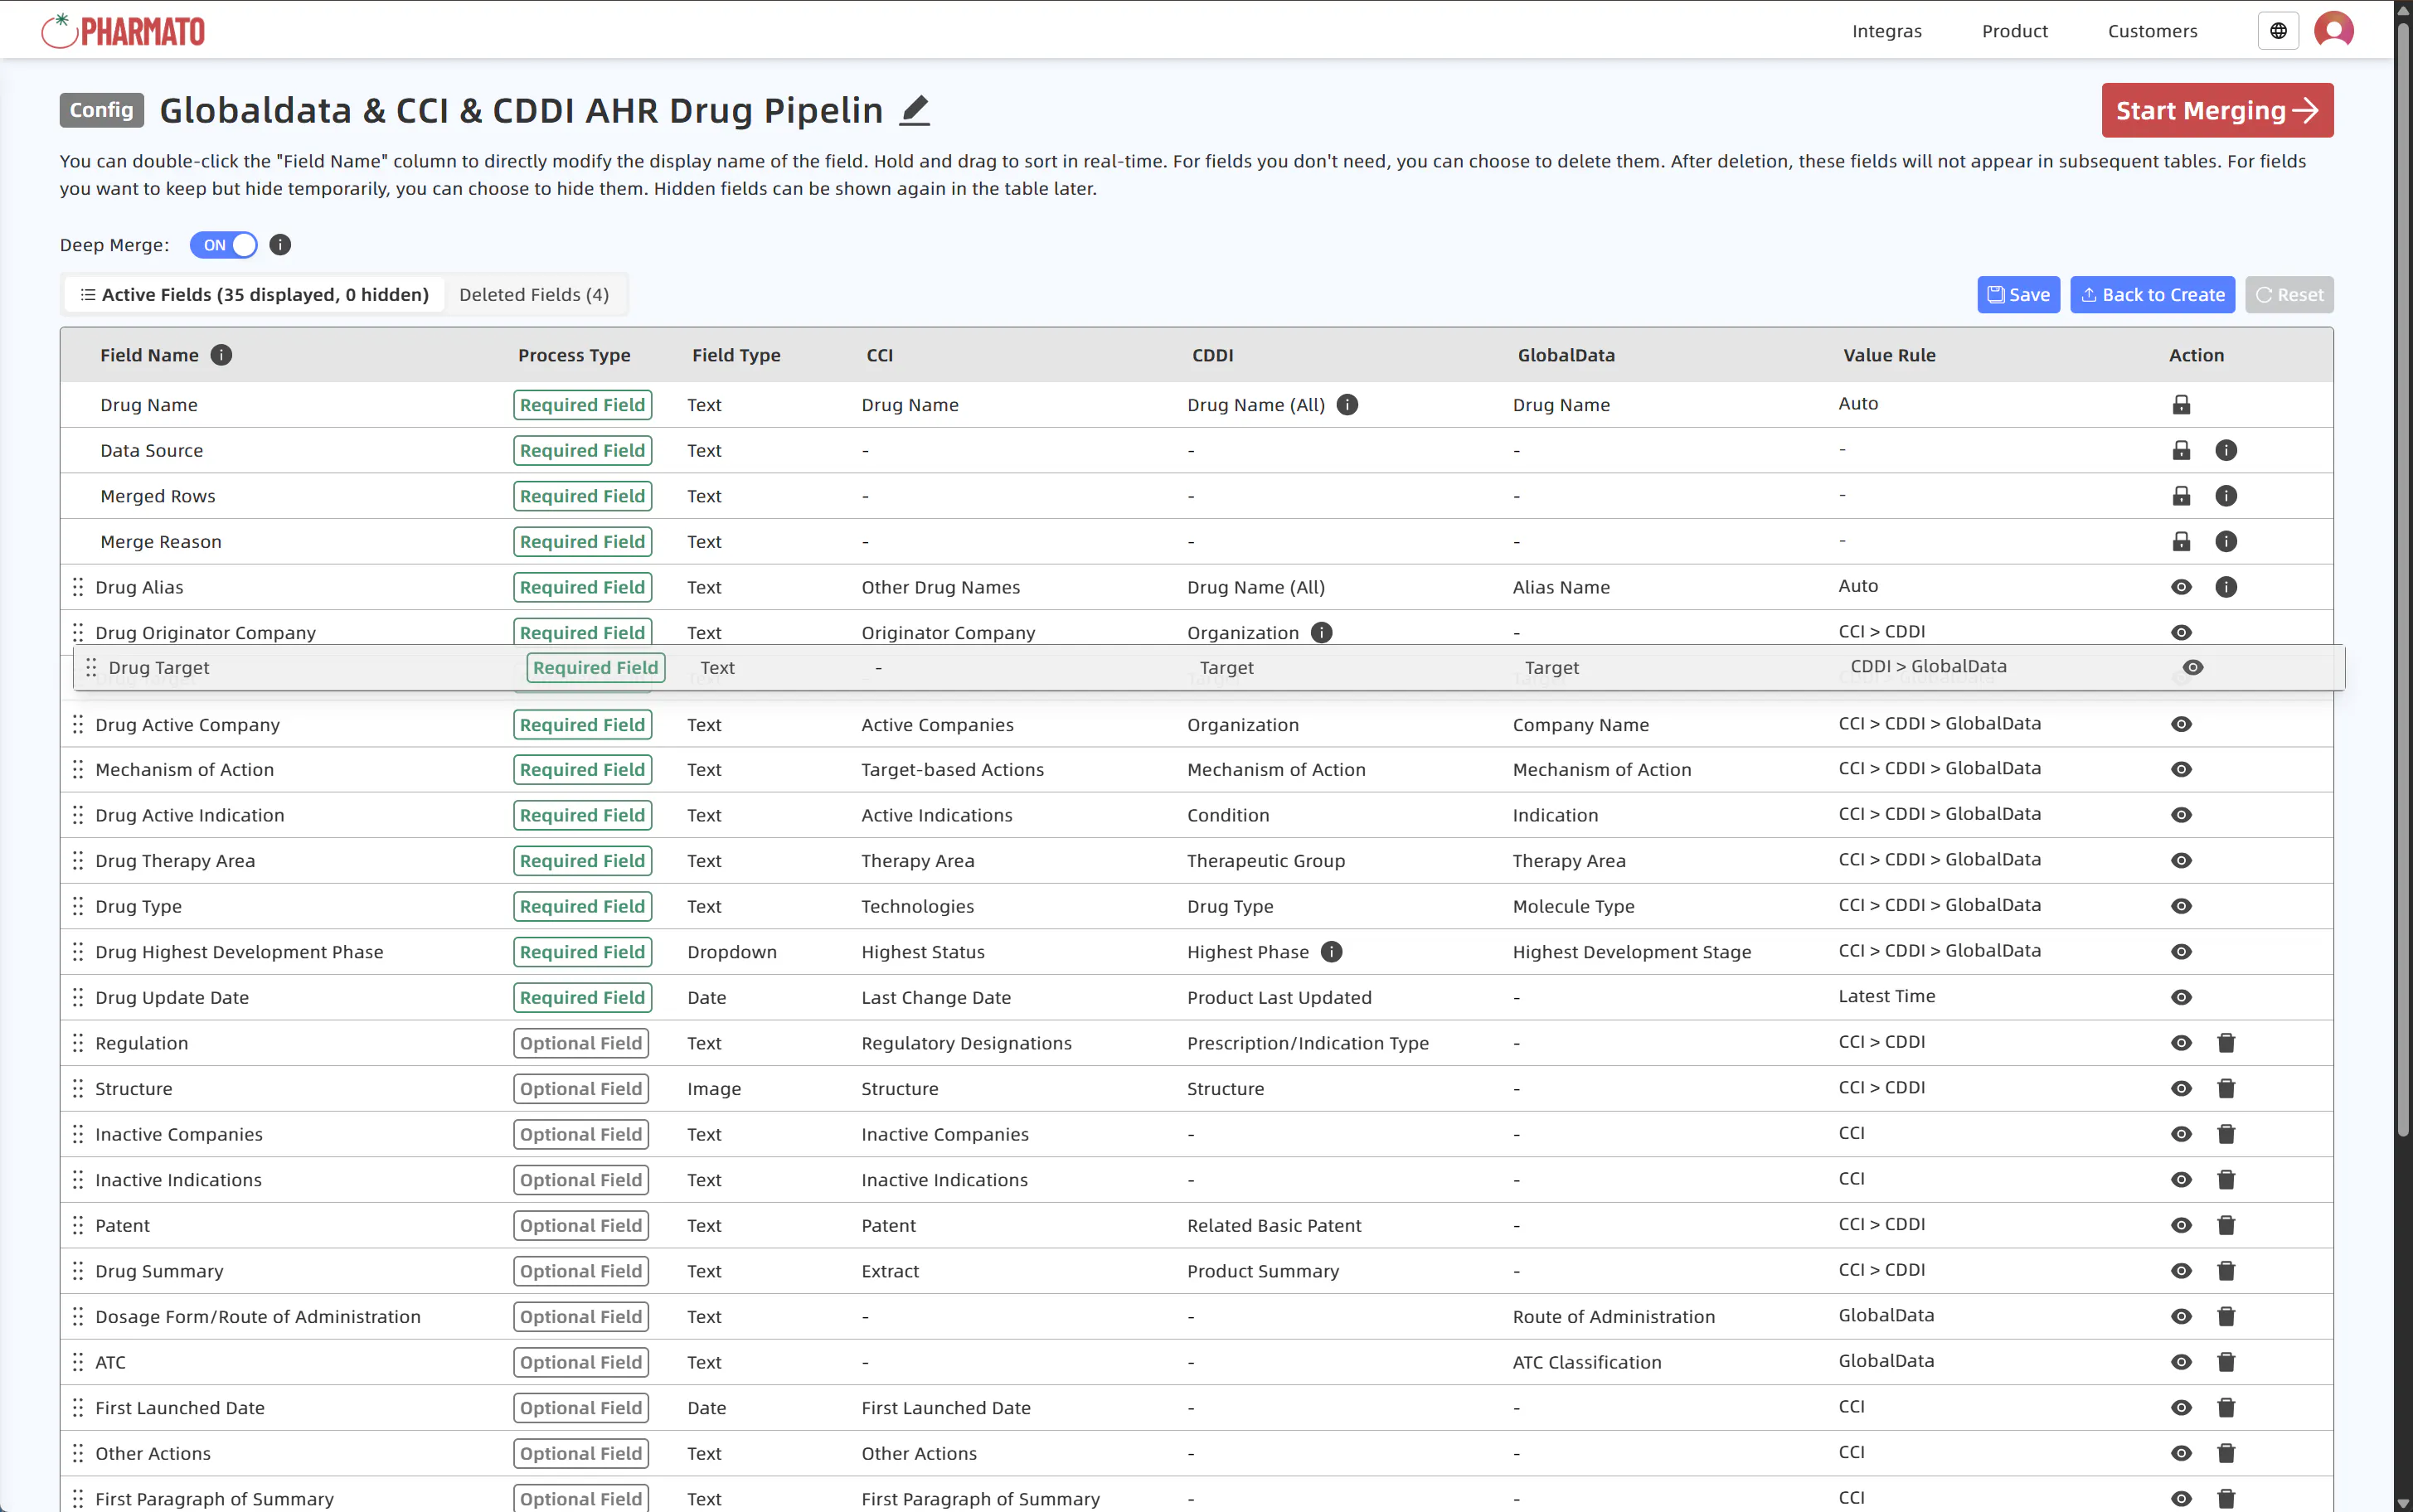Click the edit pencil icon beside the title
The image size is (2413, 1512).
pyautogui.click(x=914, y=110)
